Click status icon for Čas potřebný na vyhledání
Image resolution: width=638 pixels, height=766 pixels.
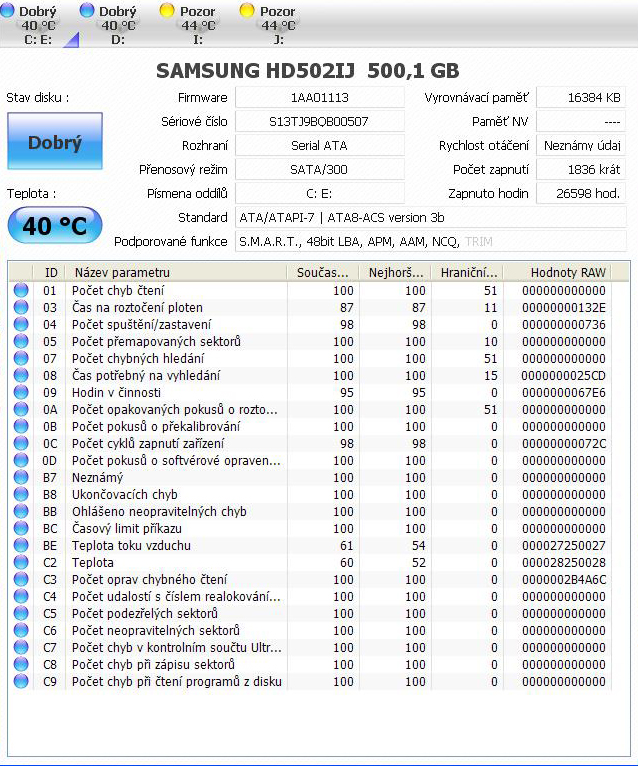(21, 375)
